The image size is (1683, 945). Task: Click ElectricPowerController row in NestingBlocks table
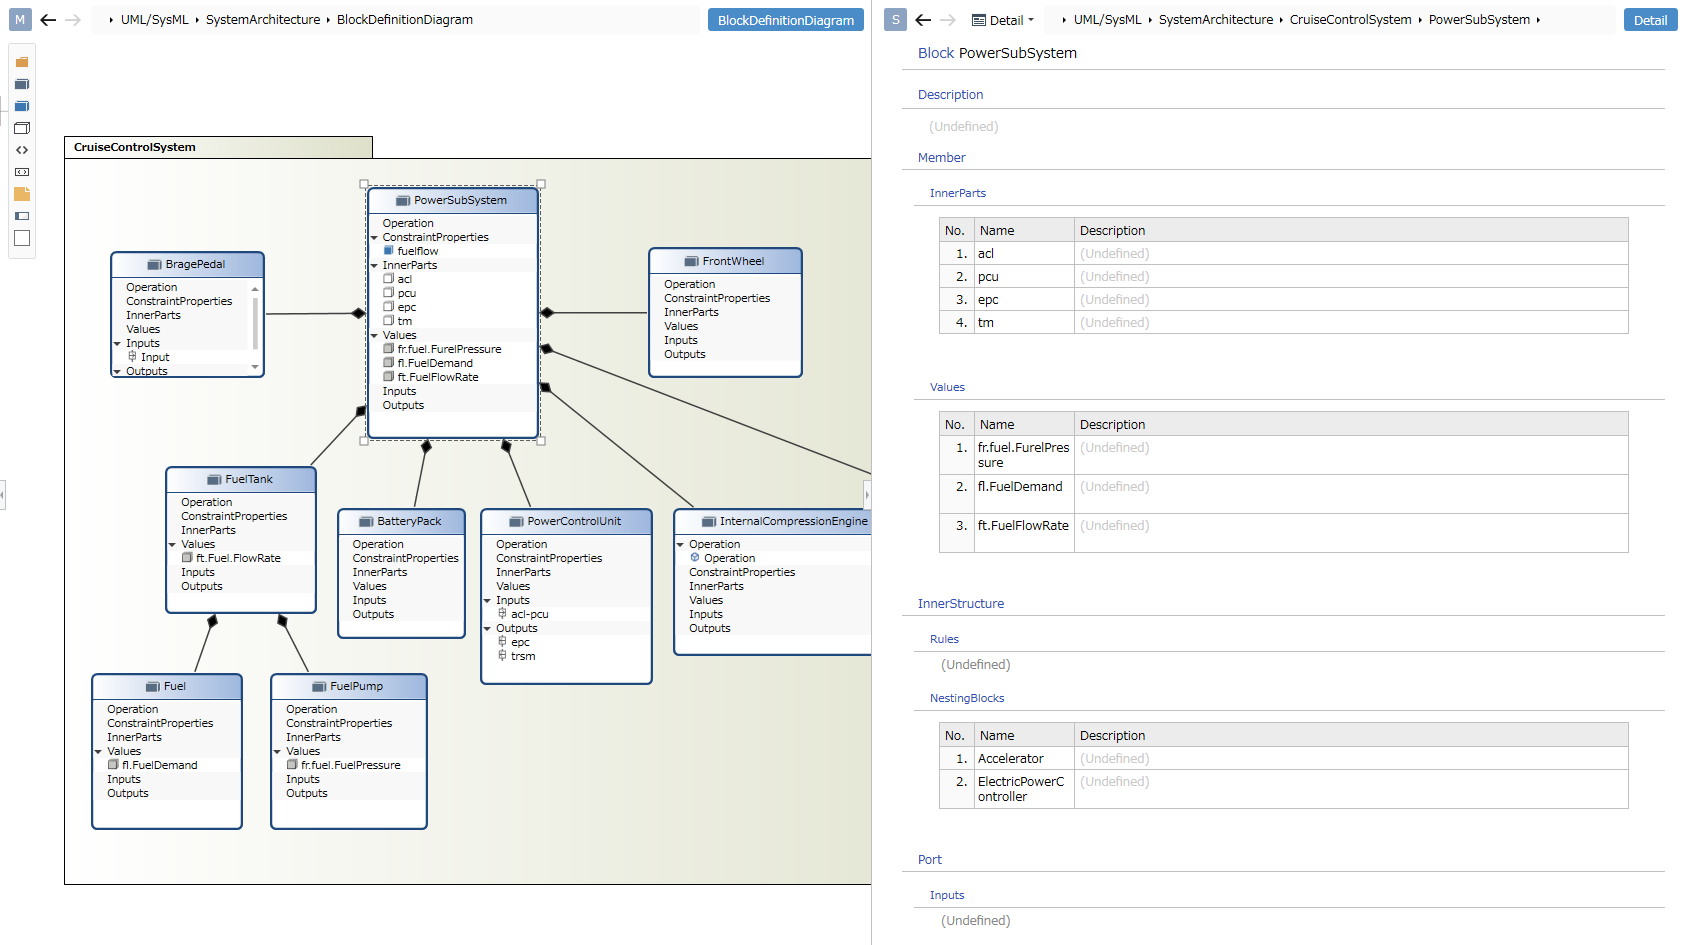(x=1283, y=789)
